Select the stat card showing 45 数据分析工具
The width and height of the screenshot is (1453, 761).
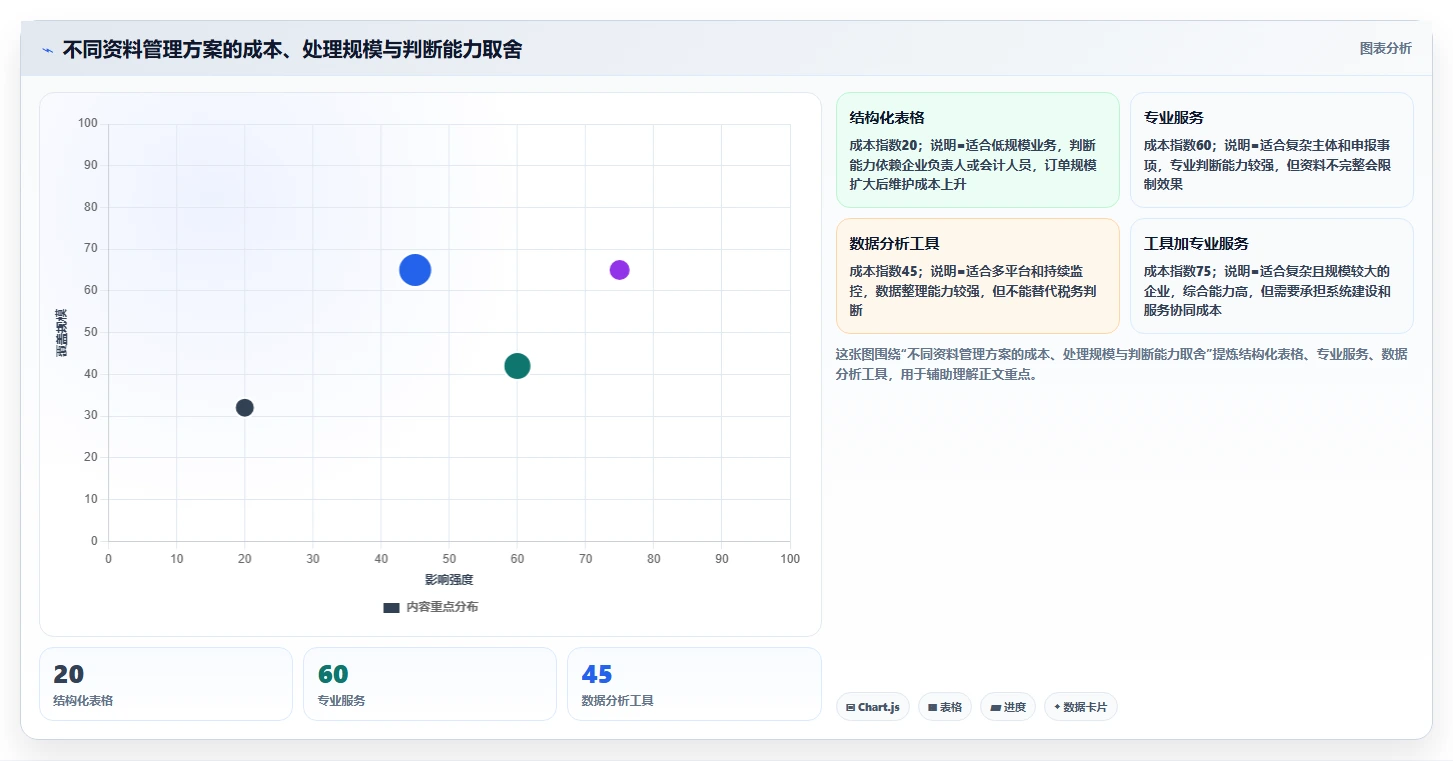694,684
